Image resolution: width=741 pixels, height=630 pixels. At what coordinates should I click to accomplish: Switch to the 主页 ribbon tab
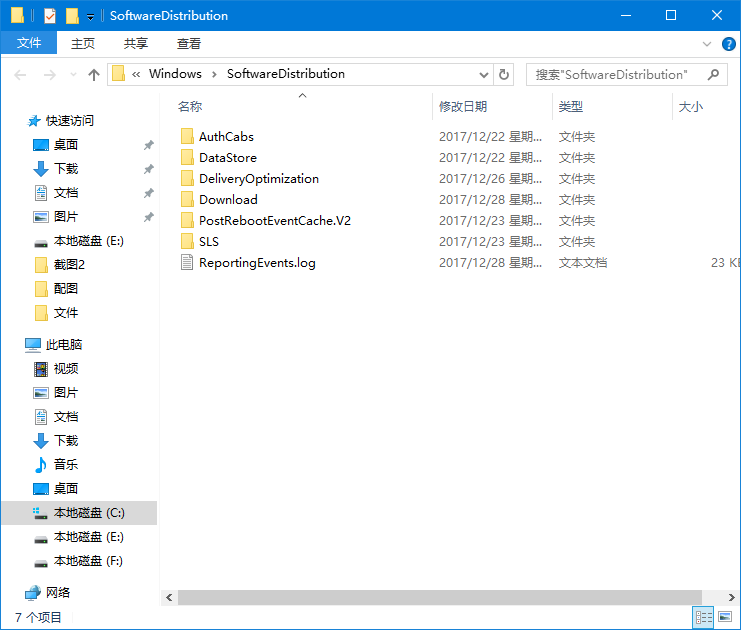tap(83, 43)
